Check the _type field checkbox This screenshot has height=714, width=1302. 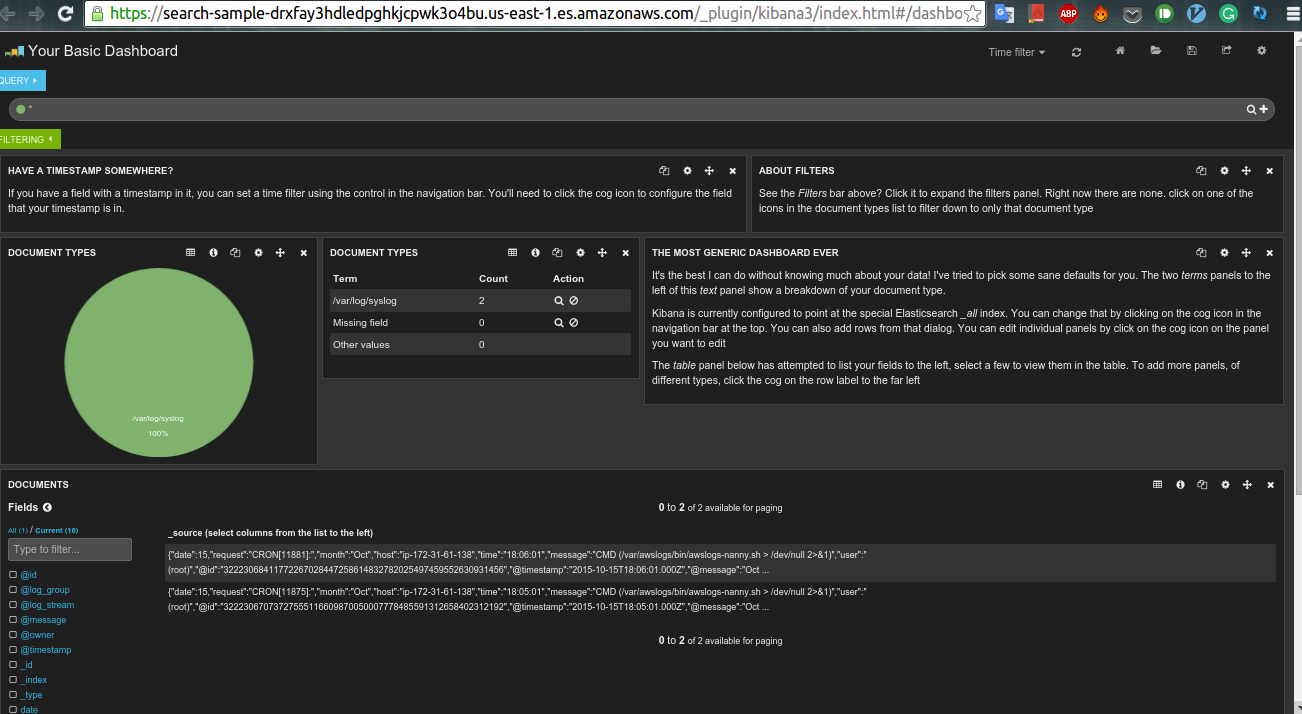[13, 695]
